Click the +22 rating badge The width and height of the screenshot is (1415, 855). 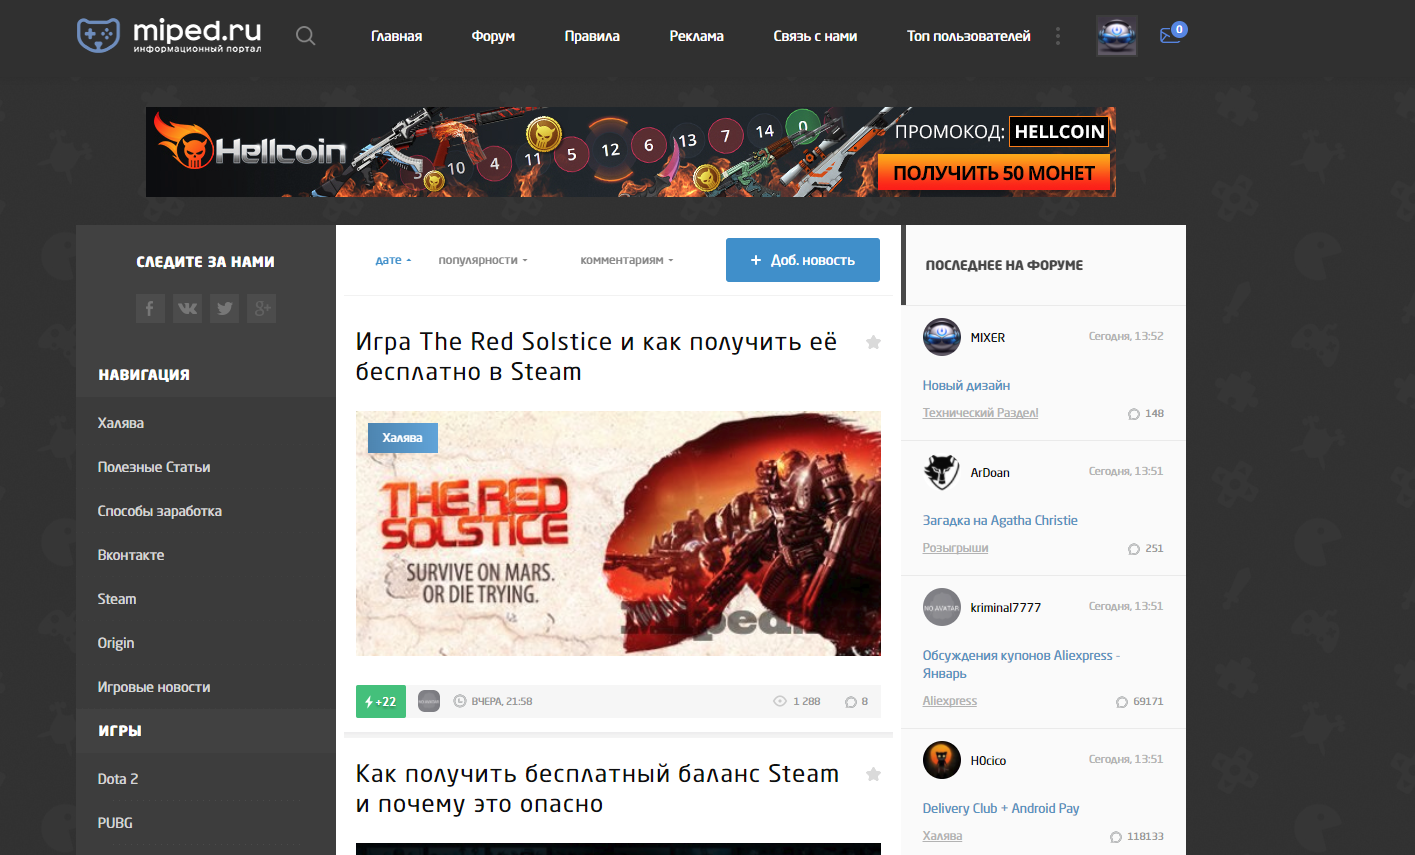381,701
